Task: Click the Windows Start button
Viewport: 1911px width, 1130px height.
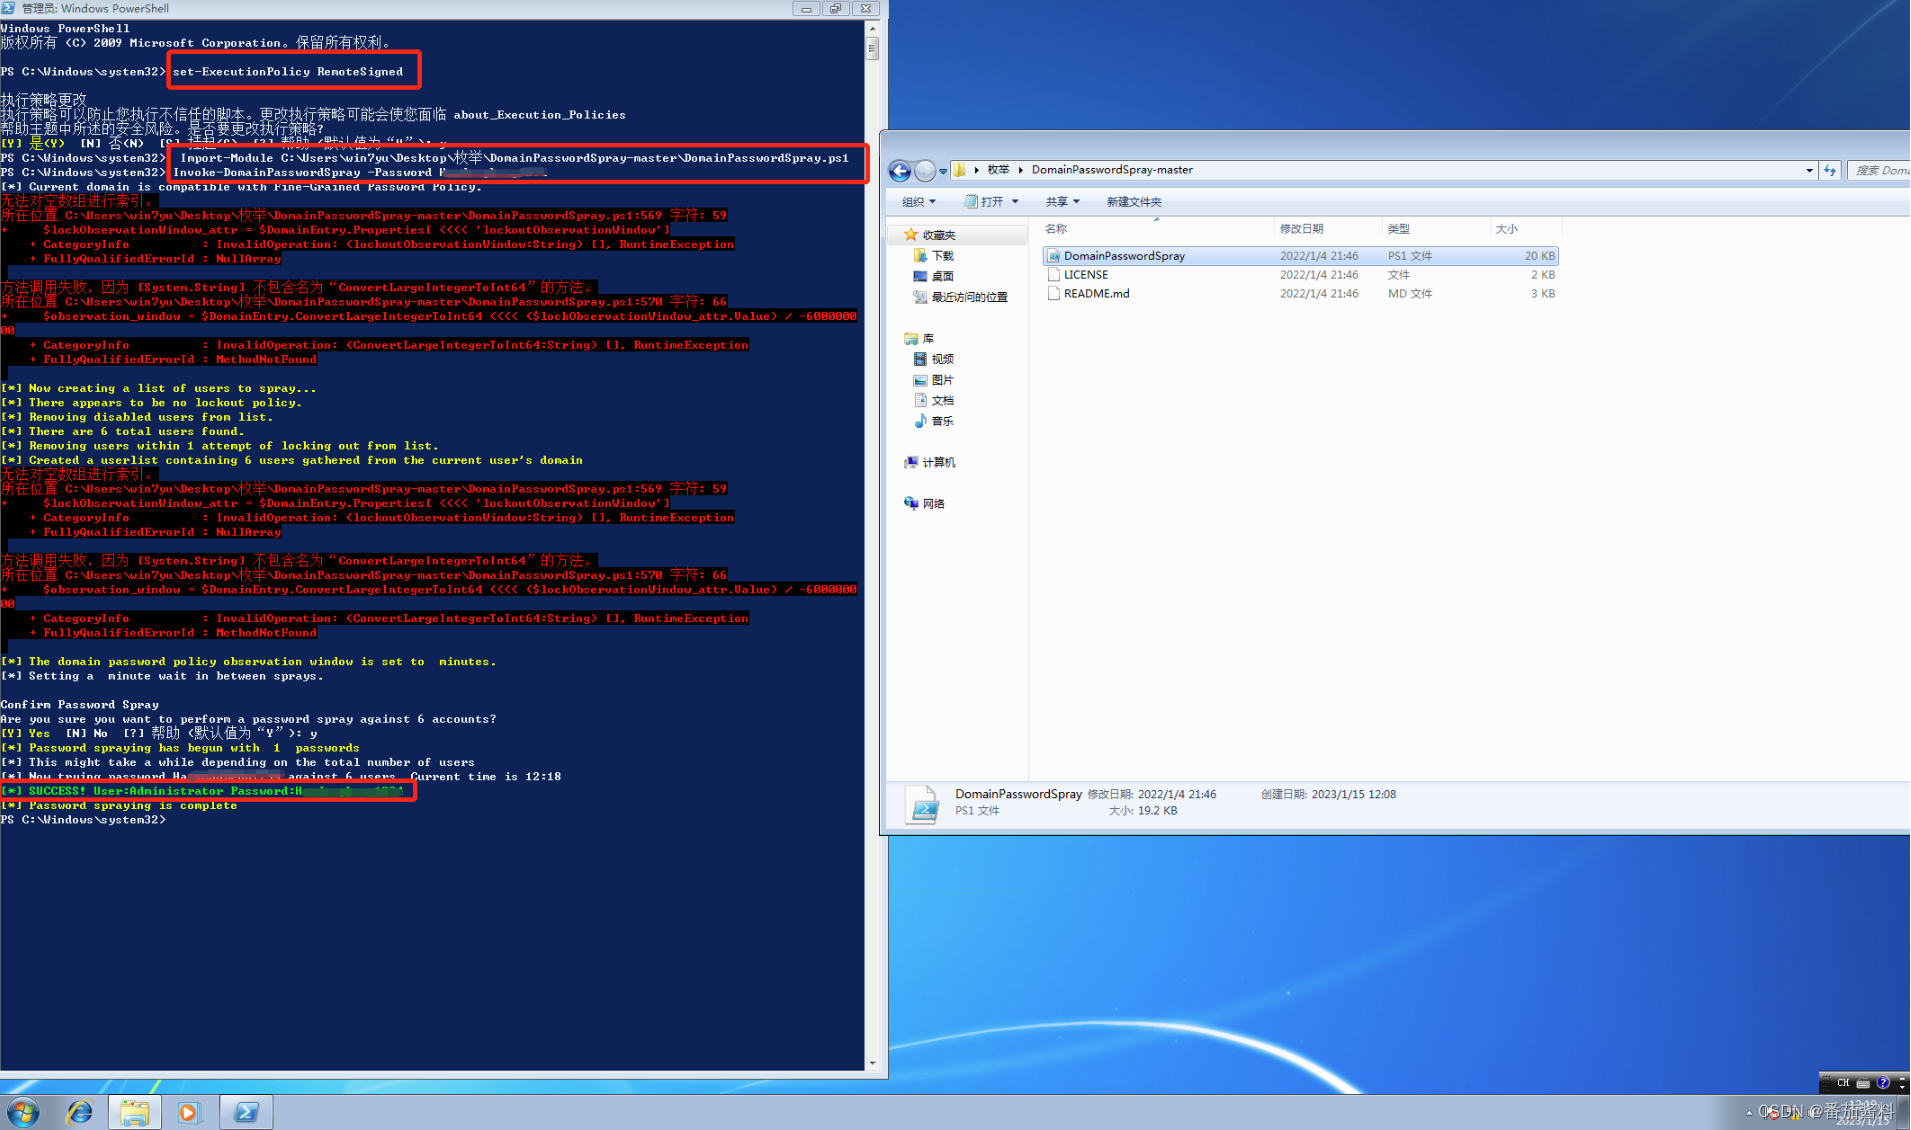Action: (x=22, y=1112)
